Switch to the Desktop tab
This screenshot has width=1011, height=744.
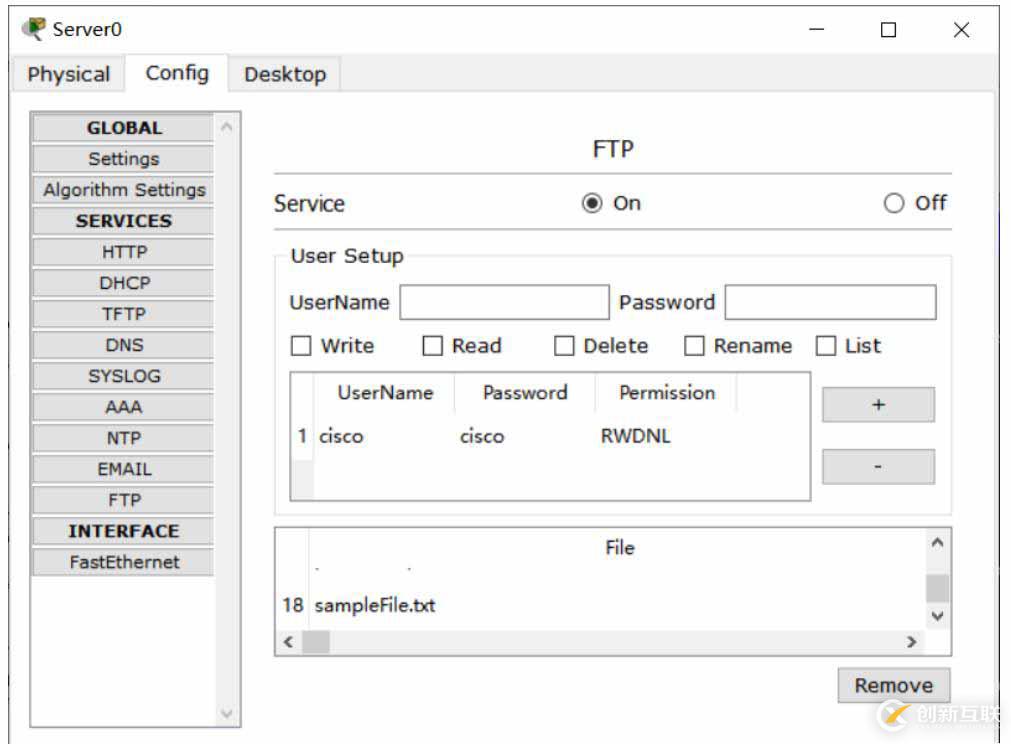point(285,74)
